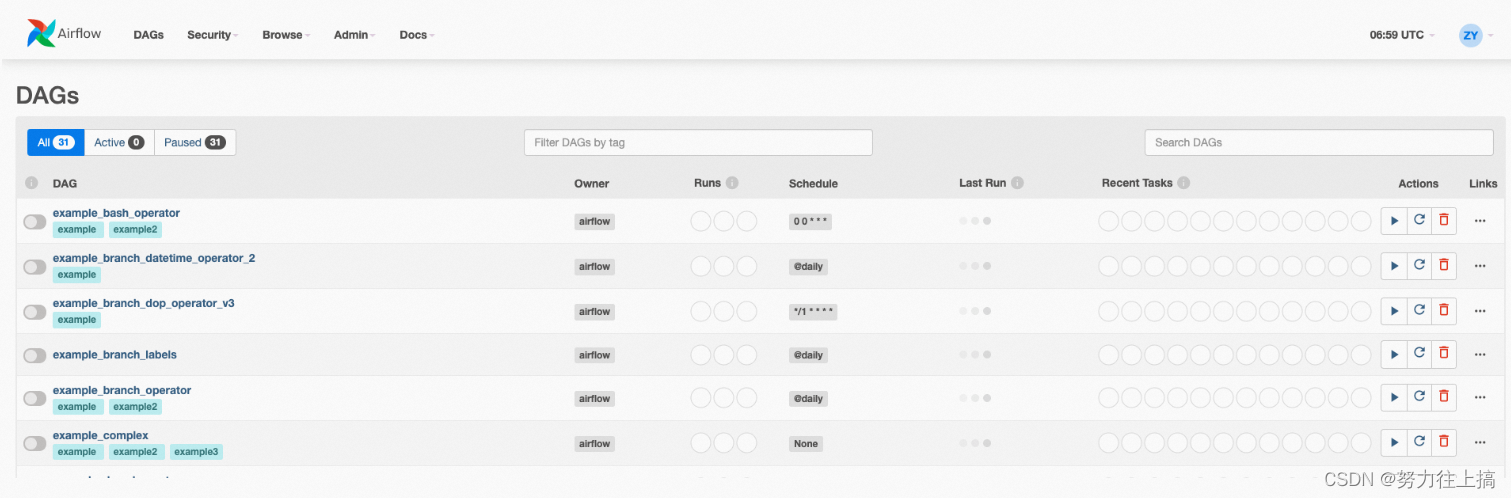Trigger the example_branch_operator DAG
The image size is (1511, 498).
pos(1394,398)
